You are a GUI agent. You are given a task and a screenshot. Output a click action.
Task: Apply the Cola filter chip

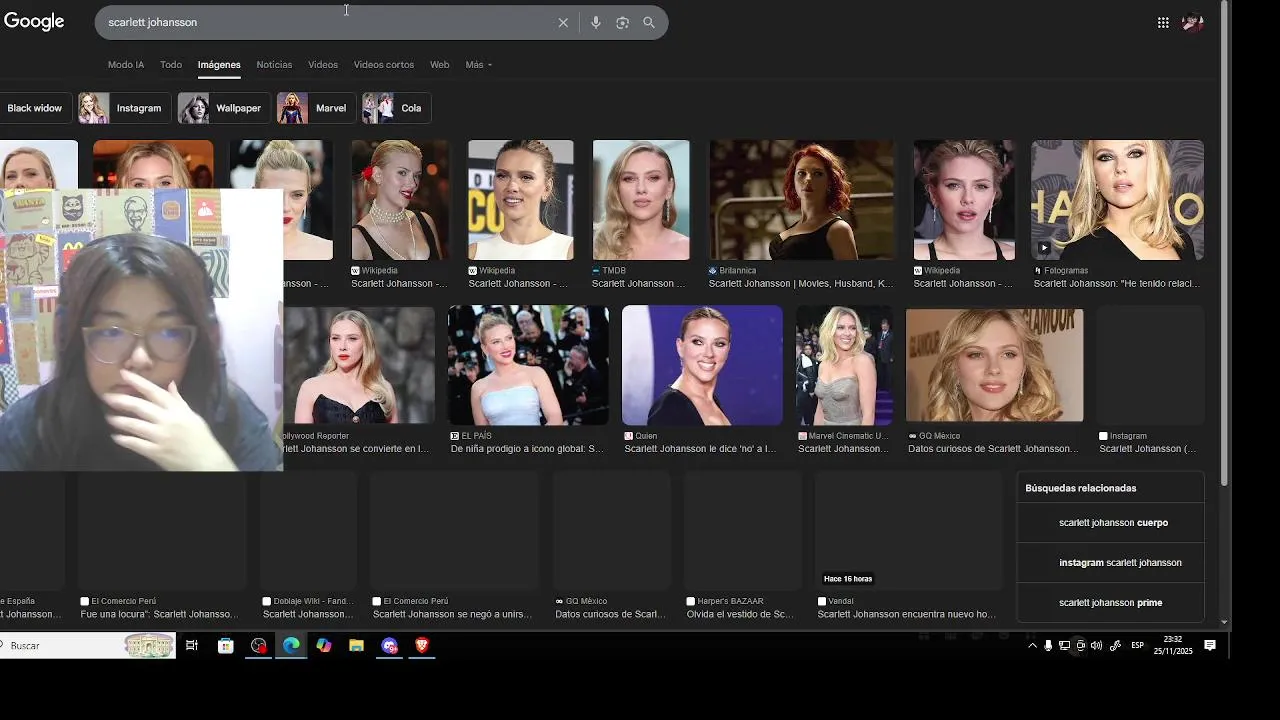396,108
